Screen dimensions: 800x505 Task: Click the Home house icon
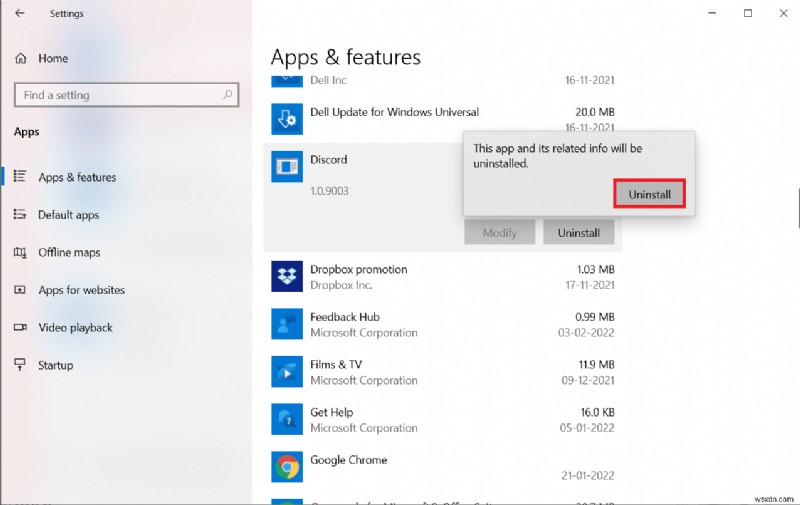[x=21, y=59]
